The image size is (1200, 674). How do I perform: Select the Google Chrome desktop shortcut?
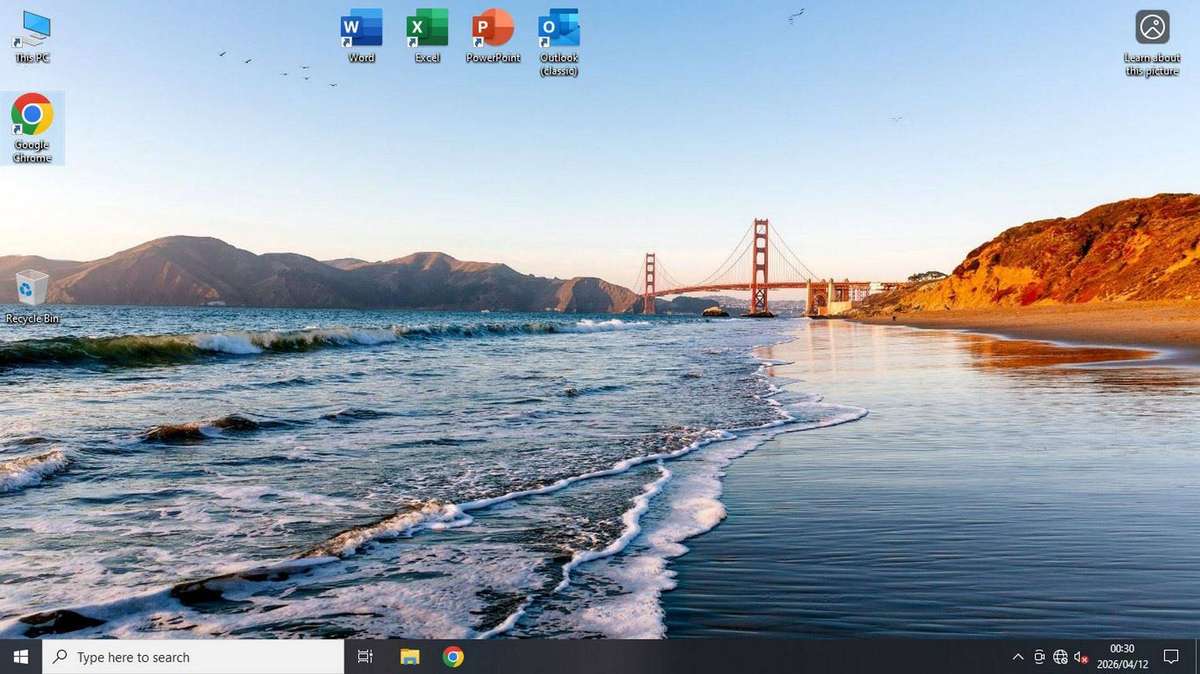[x=32, y=128]
